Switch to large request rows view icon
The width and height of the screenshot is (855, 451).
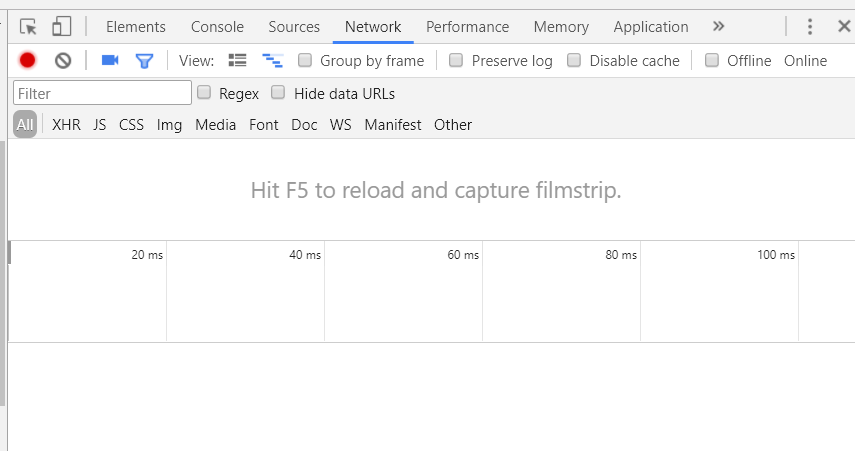point(237,61)
